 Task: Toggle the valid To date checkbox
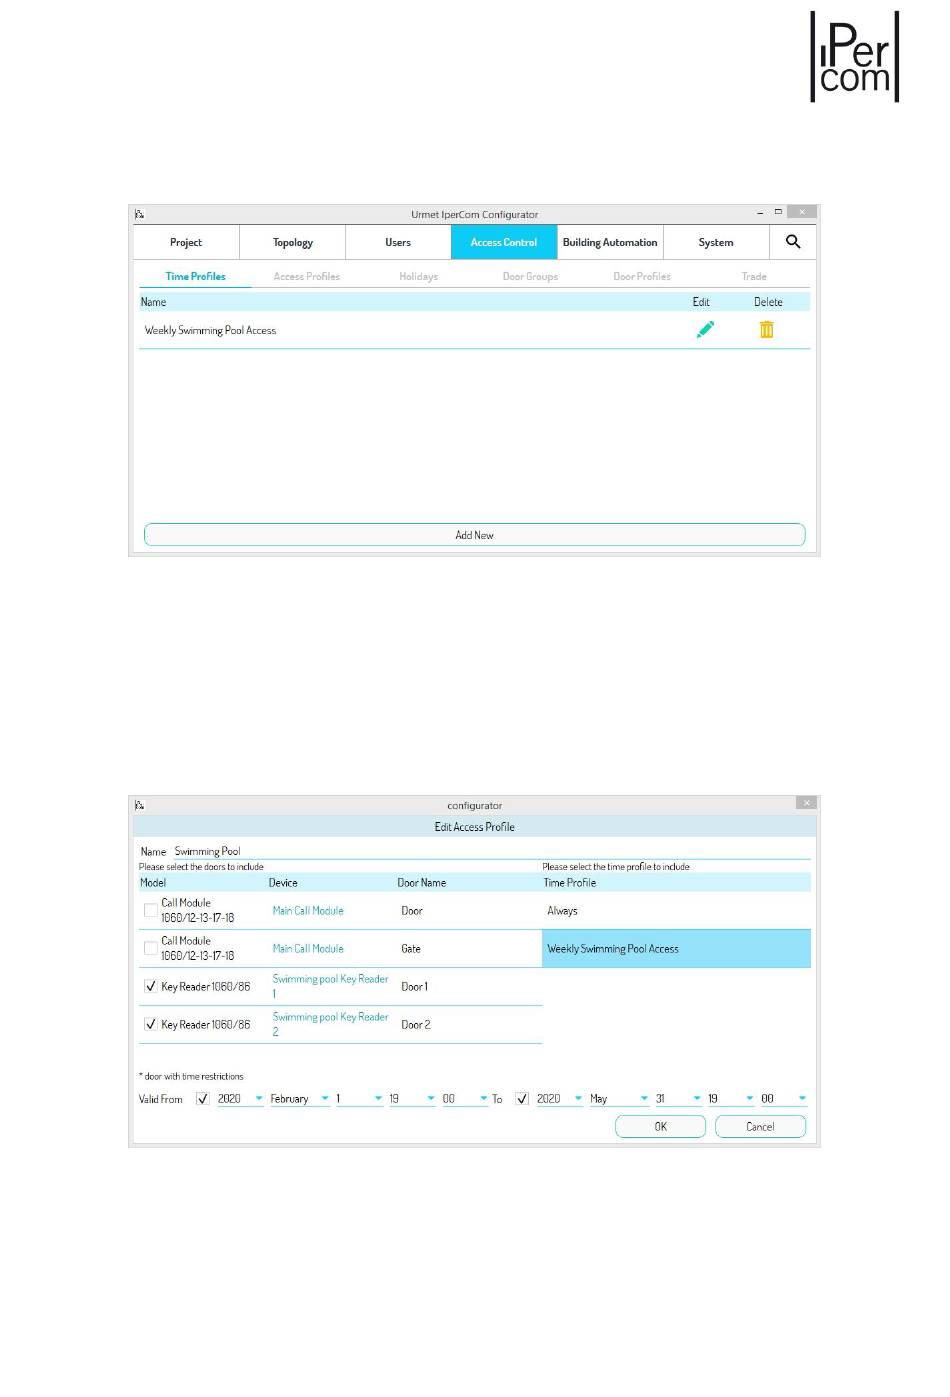tap(522, 1098)
